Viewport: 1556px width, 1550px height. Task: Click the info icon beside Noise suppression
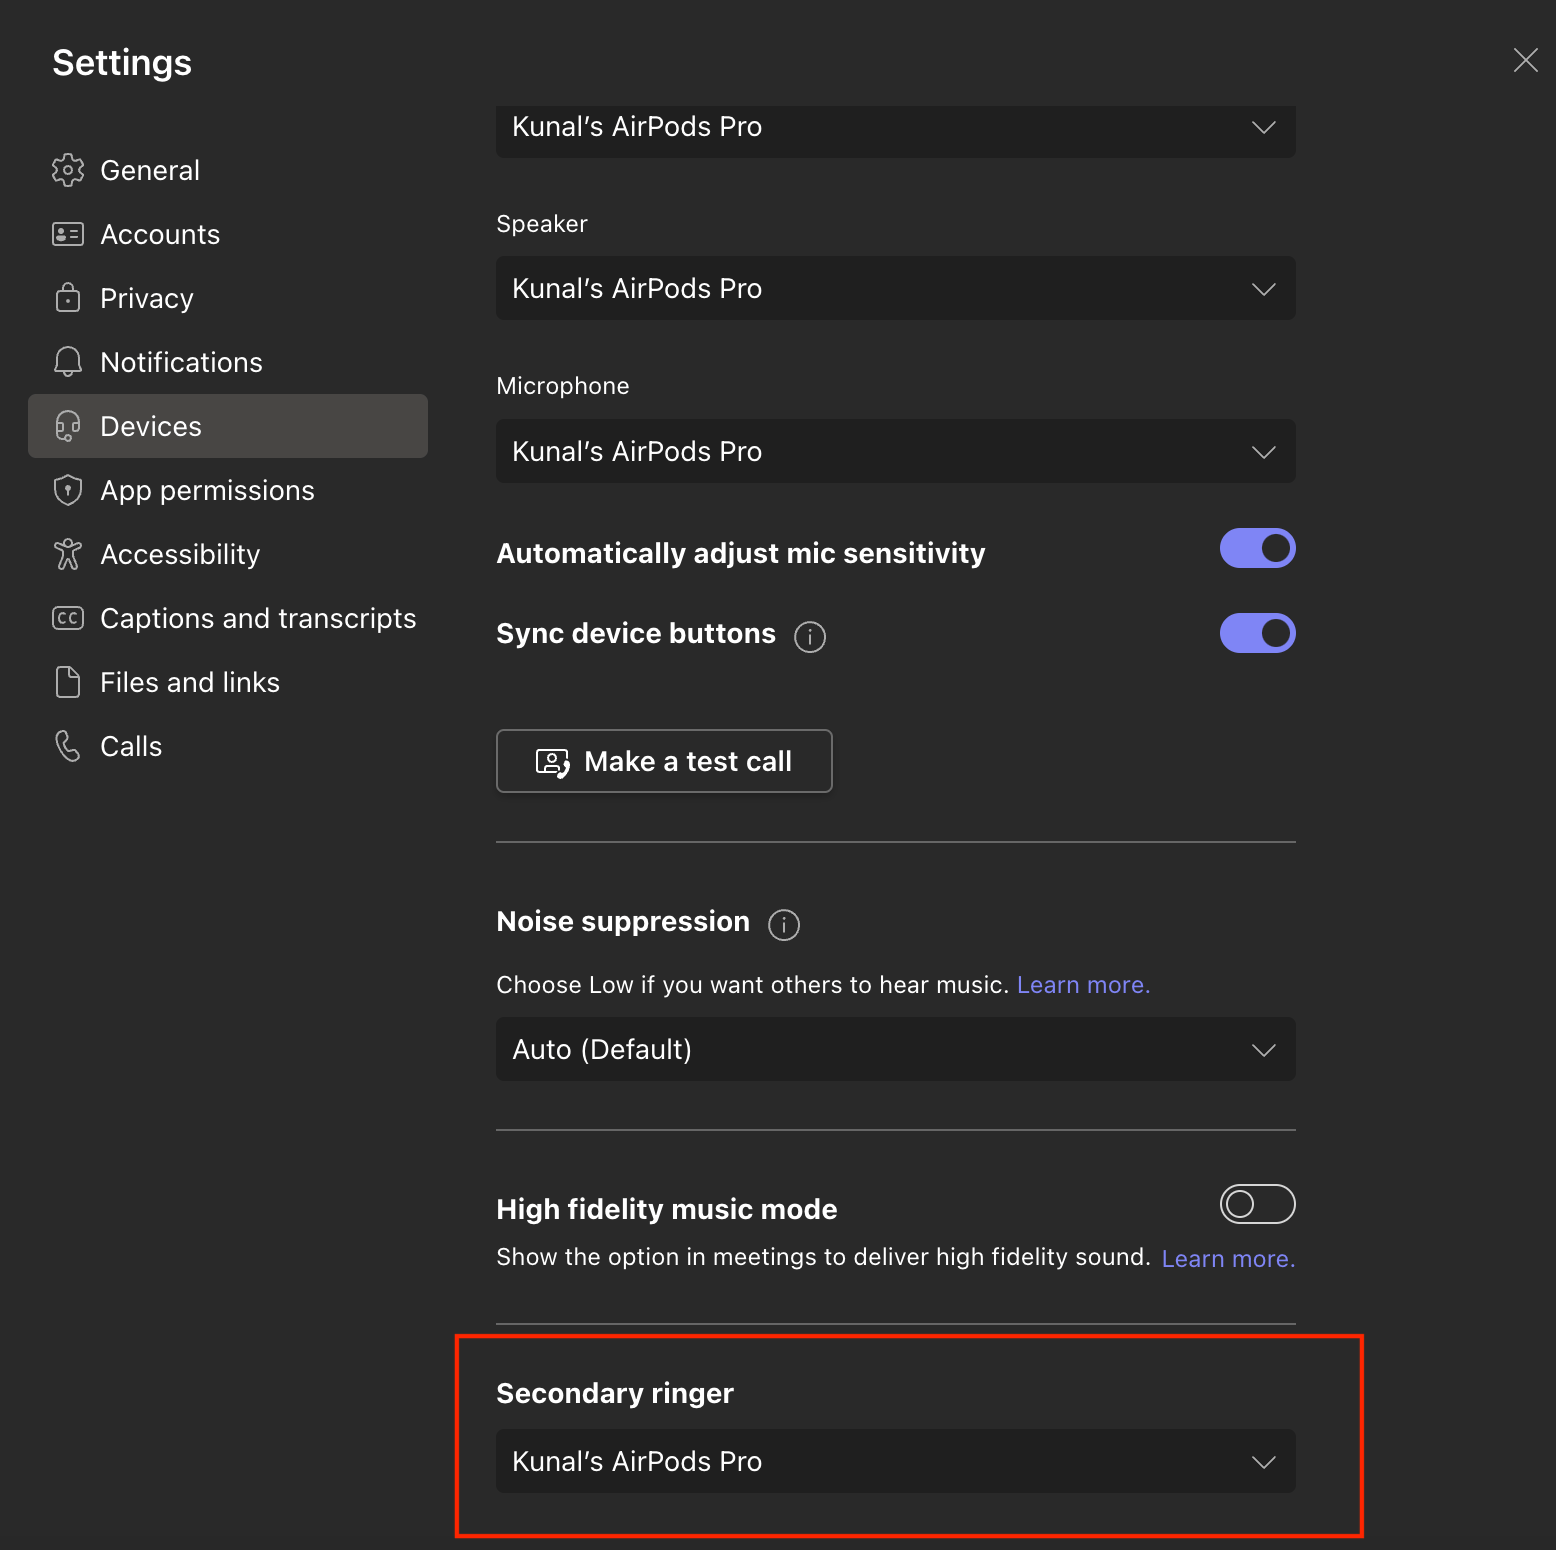pyautogui.click(x=784, y=924)
